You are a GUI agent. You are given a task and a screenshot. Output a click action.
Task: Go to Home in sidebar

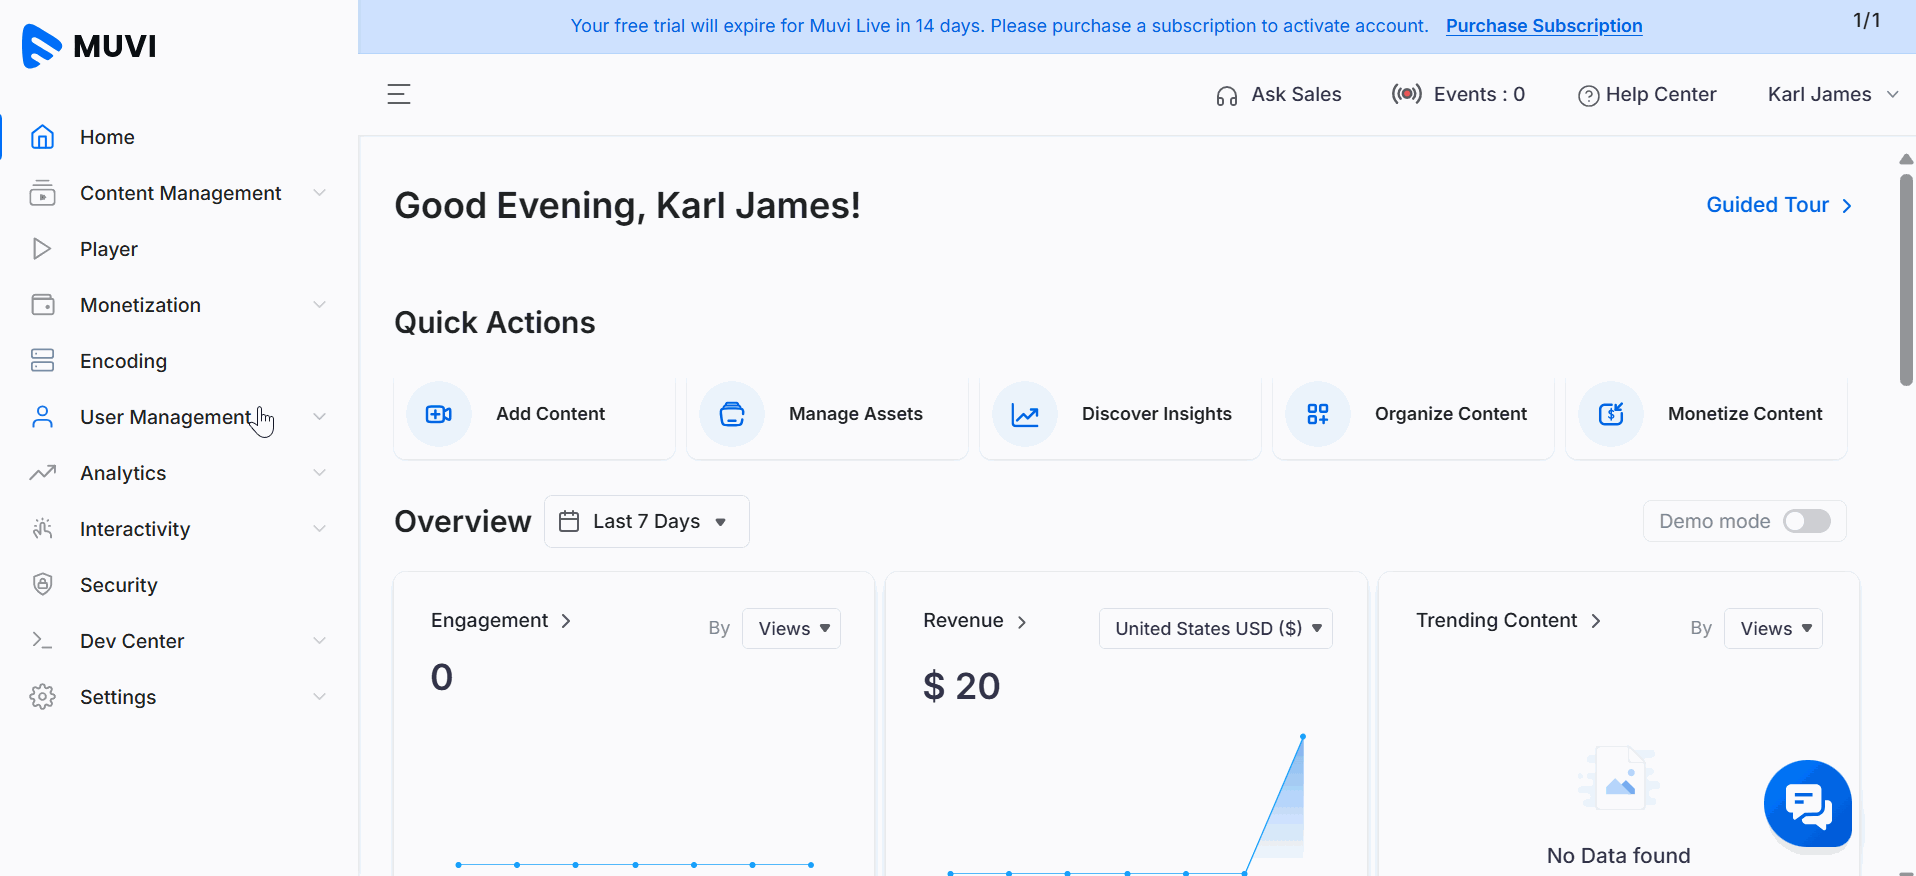[x=107, y=137]
